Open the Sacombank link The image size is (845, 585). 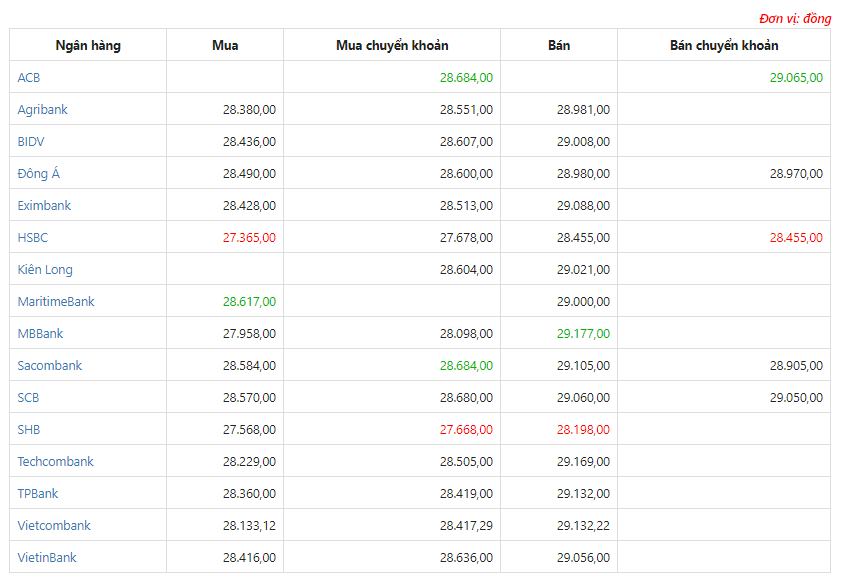coord(50,366)
